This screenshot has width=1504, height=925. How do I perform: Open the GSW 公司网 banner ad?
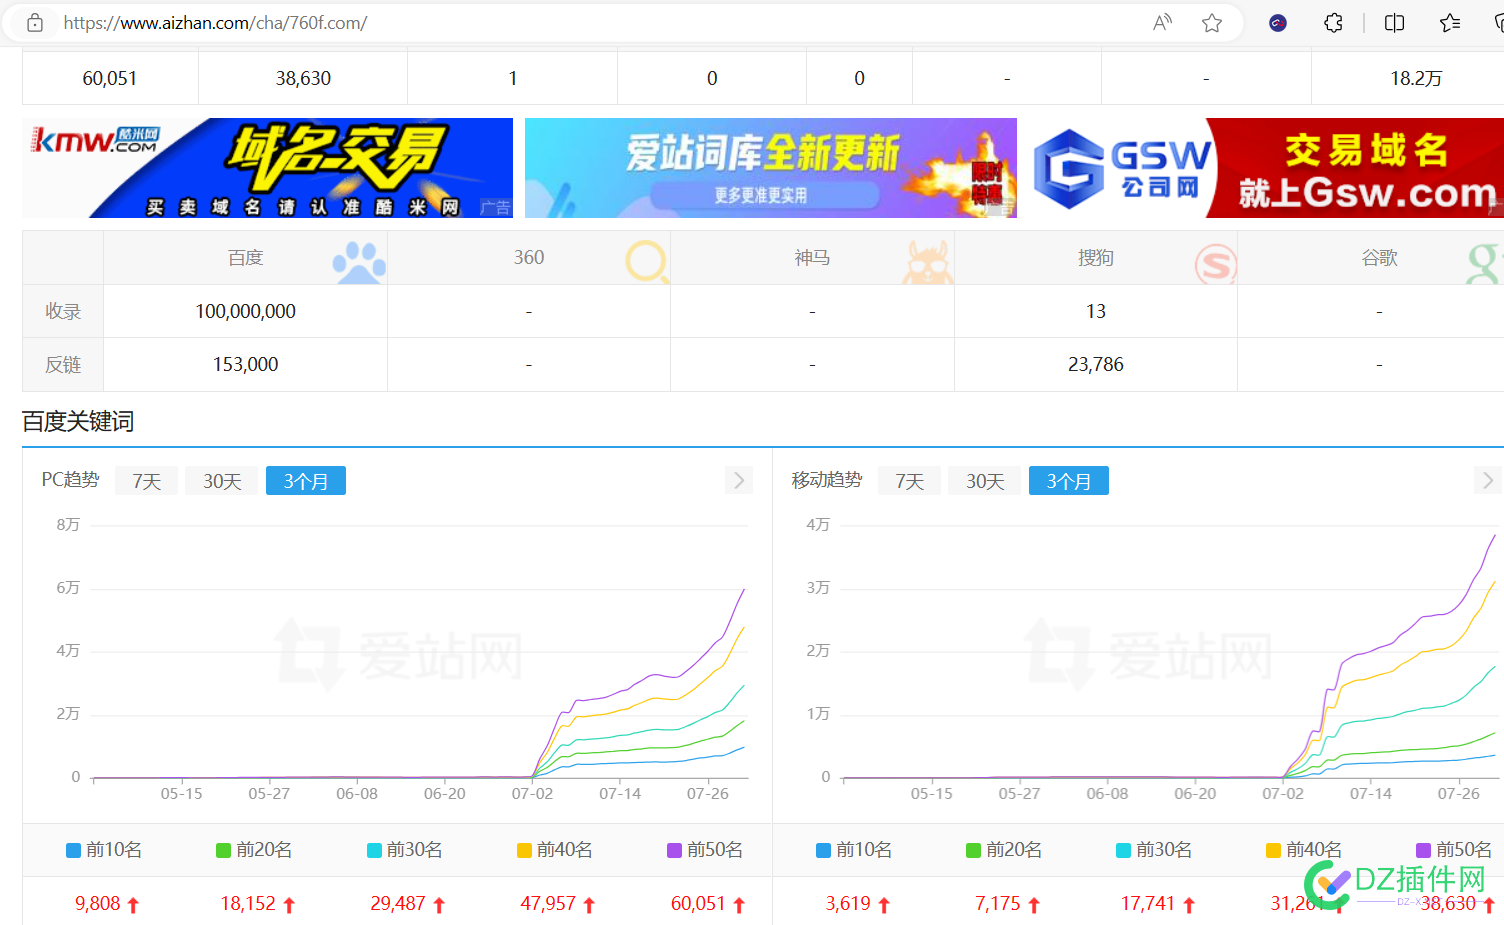[1266, 168]
